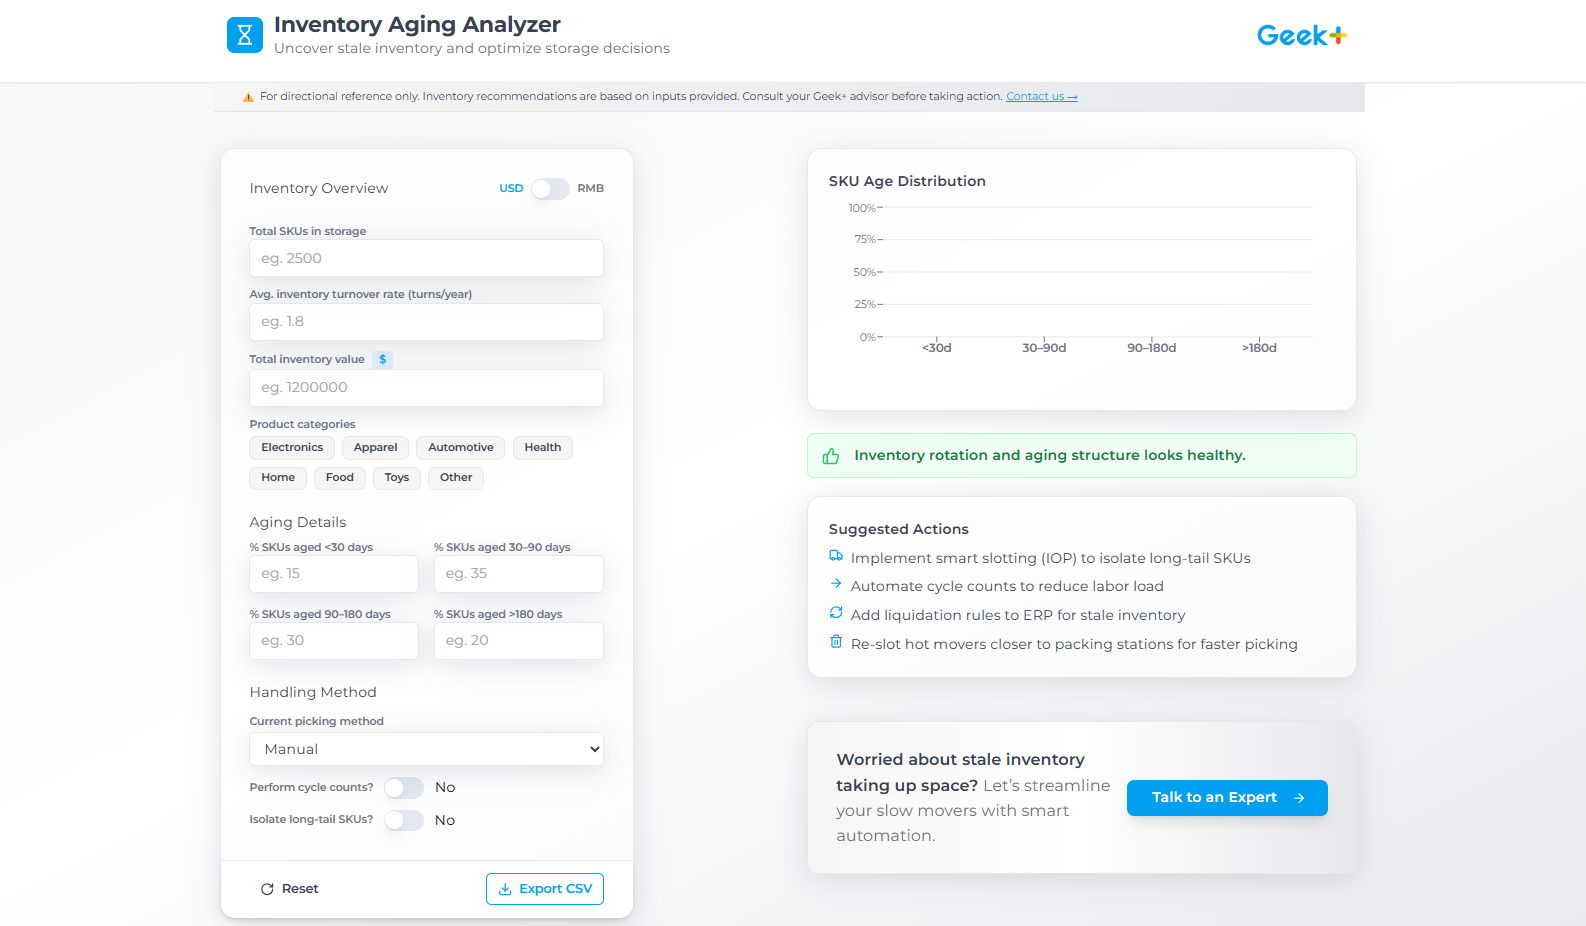Click the hourglass app logo icon
The width and height of the screenshot is (1586, 926).
coord(245,35)
